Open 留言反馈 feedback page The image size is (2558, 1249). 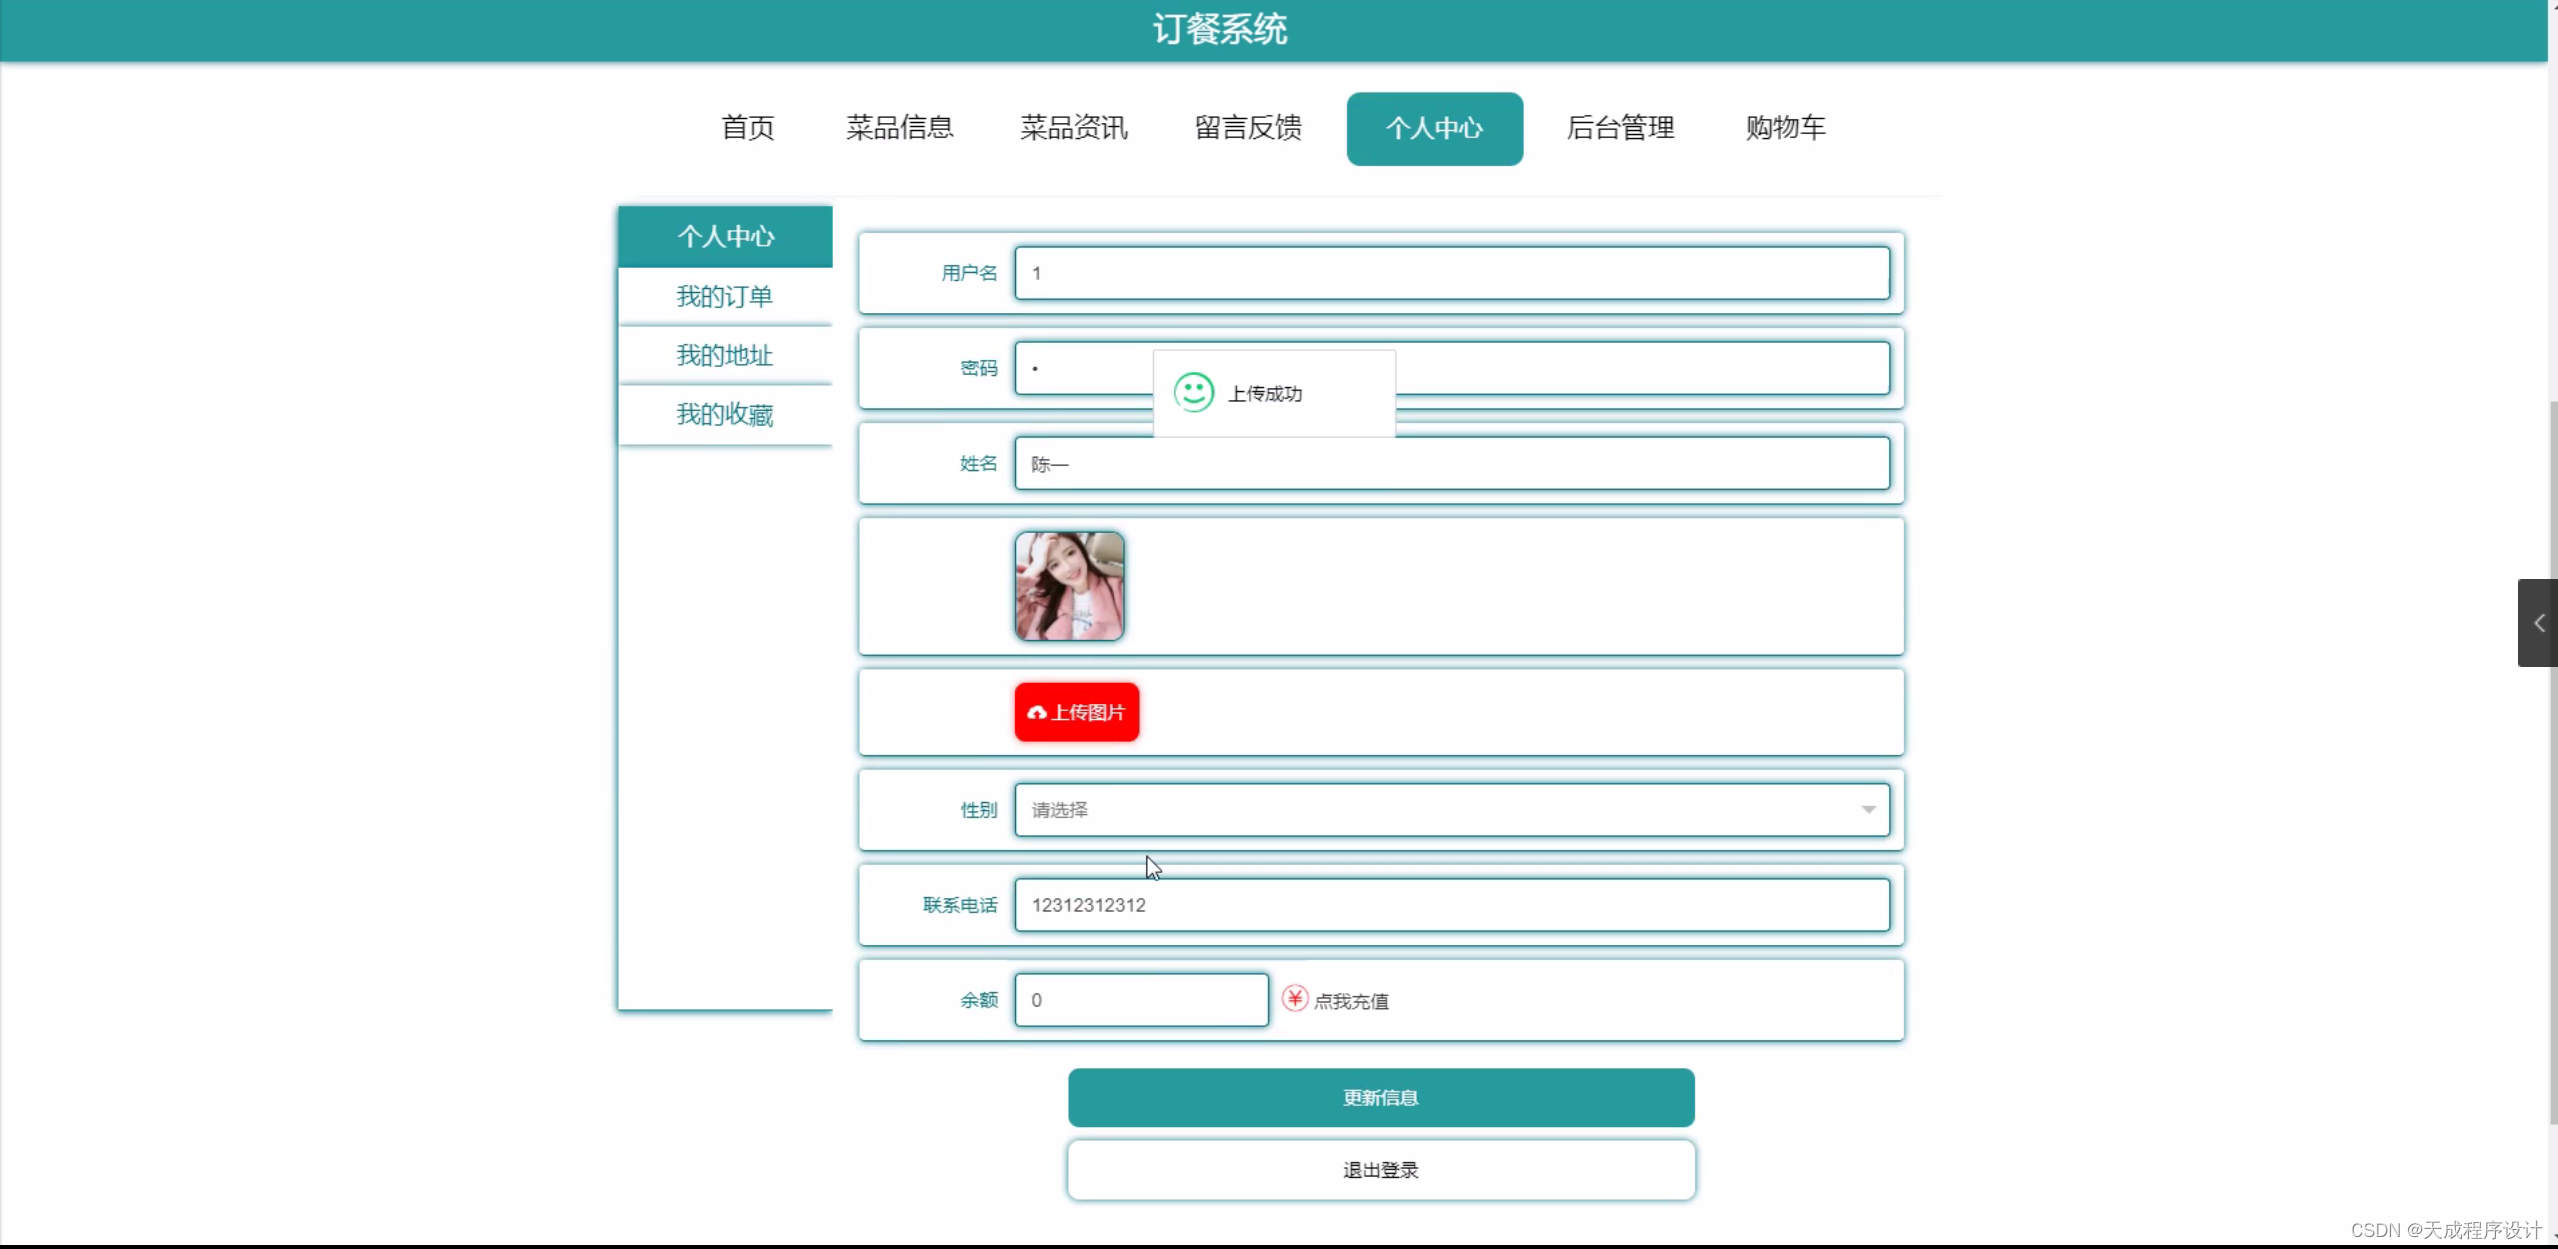coord(1248,128)
